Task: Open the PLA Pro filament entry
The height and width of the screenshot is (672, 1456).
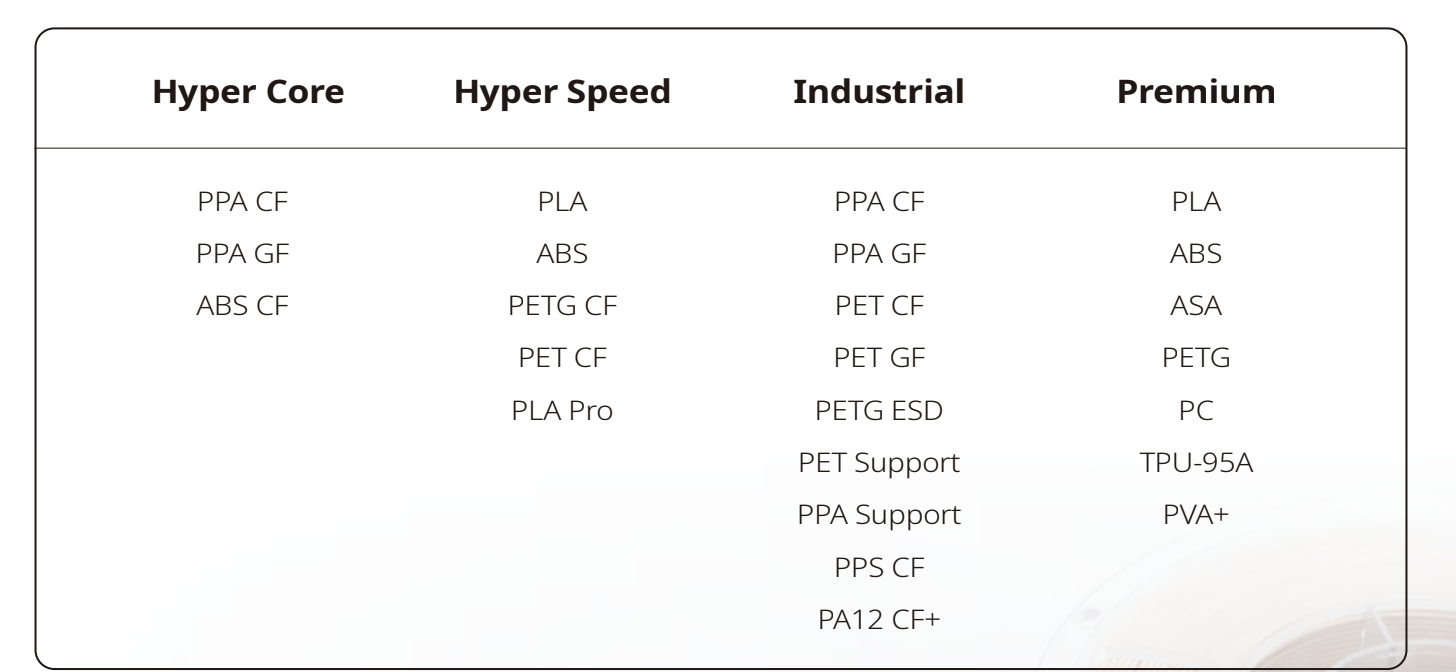Action: (x=562, y=410)
